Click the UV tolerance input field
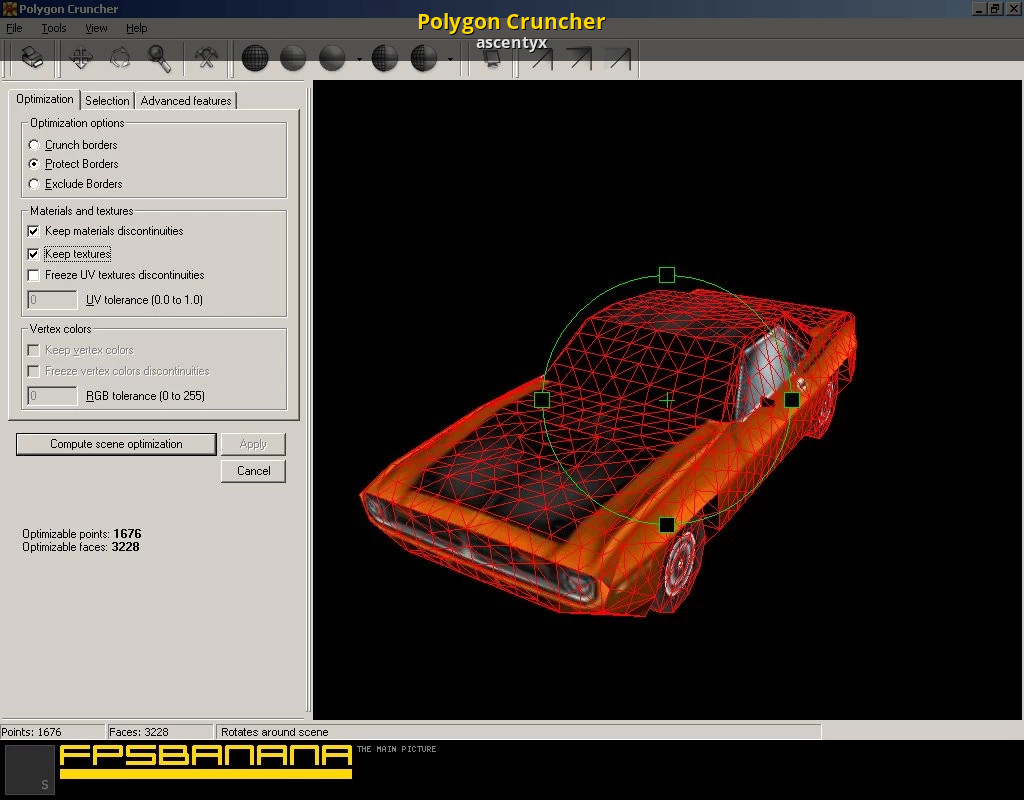Screen dimensions: 1024x800 pos(52,300)
